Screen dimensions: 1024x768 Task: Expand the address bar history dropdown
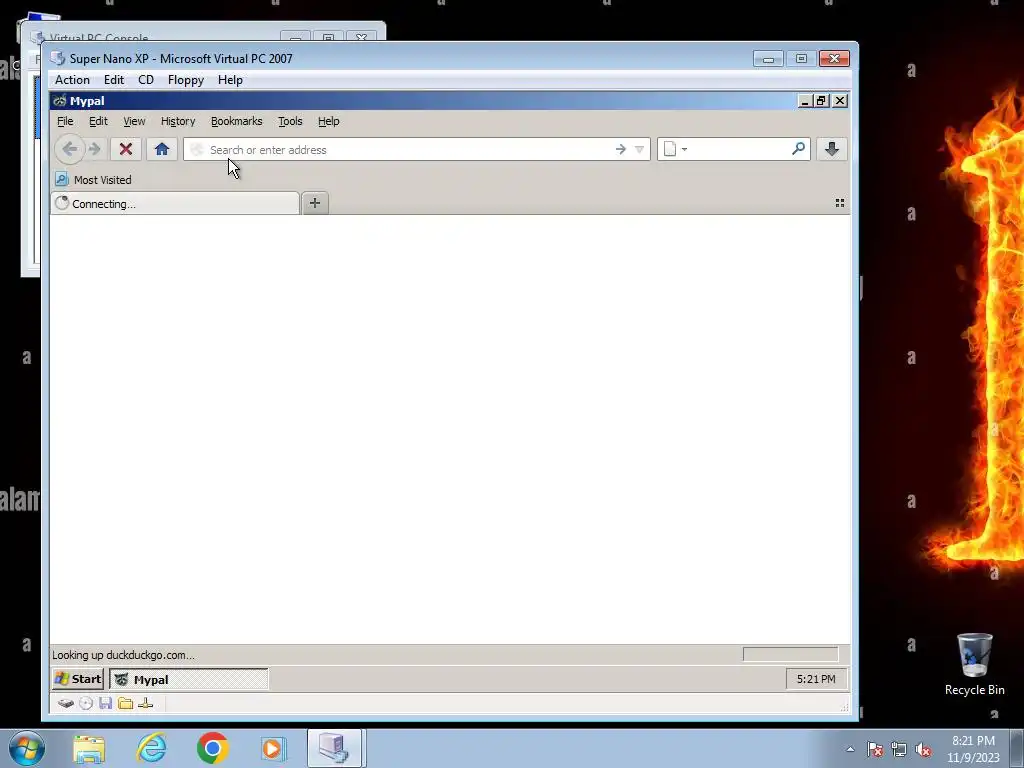(639, 150)
